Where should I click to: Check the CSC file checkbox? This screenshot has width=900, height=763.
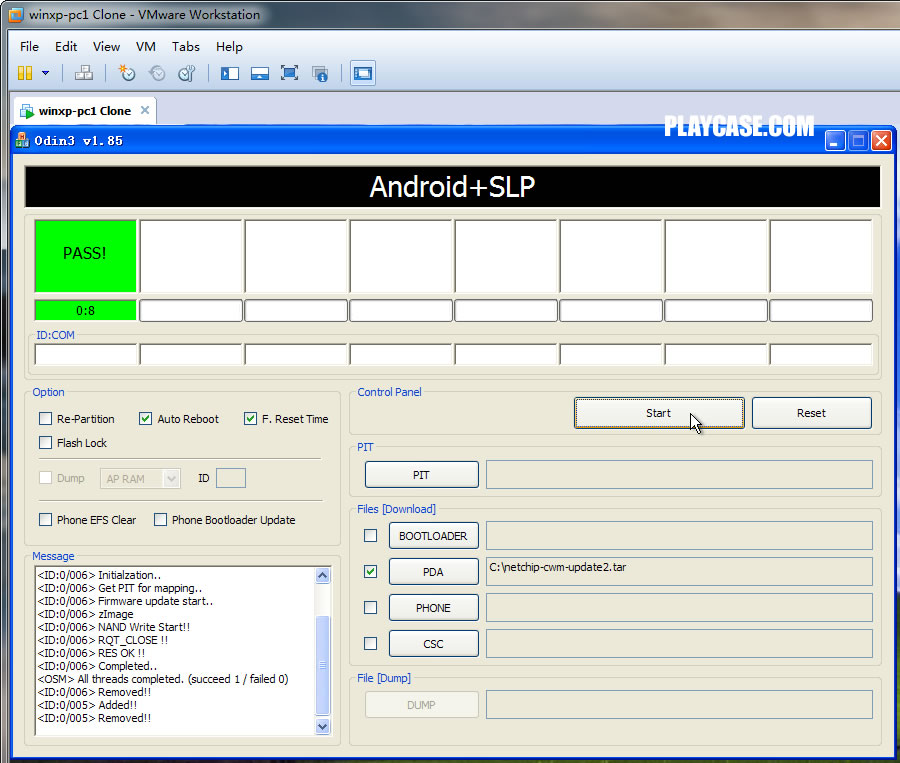tap(371, 644)
